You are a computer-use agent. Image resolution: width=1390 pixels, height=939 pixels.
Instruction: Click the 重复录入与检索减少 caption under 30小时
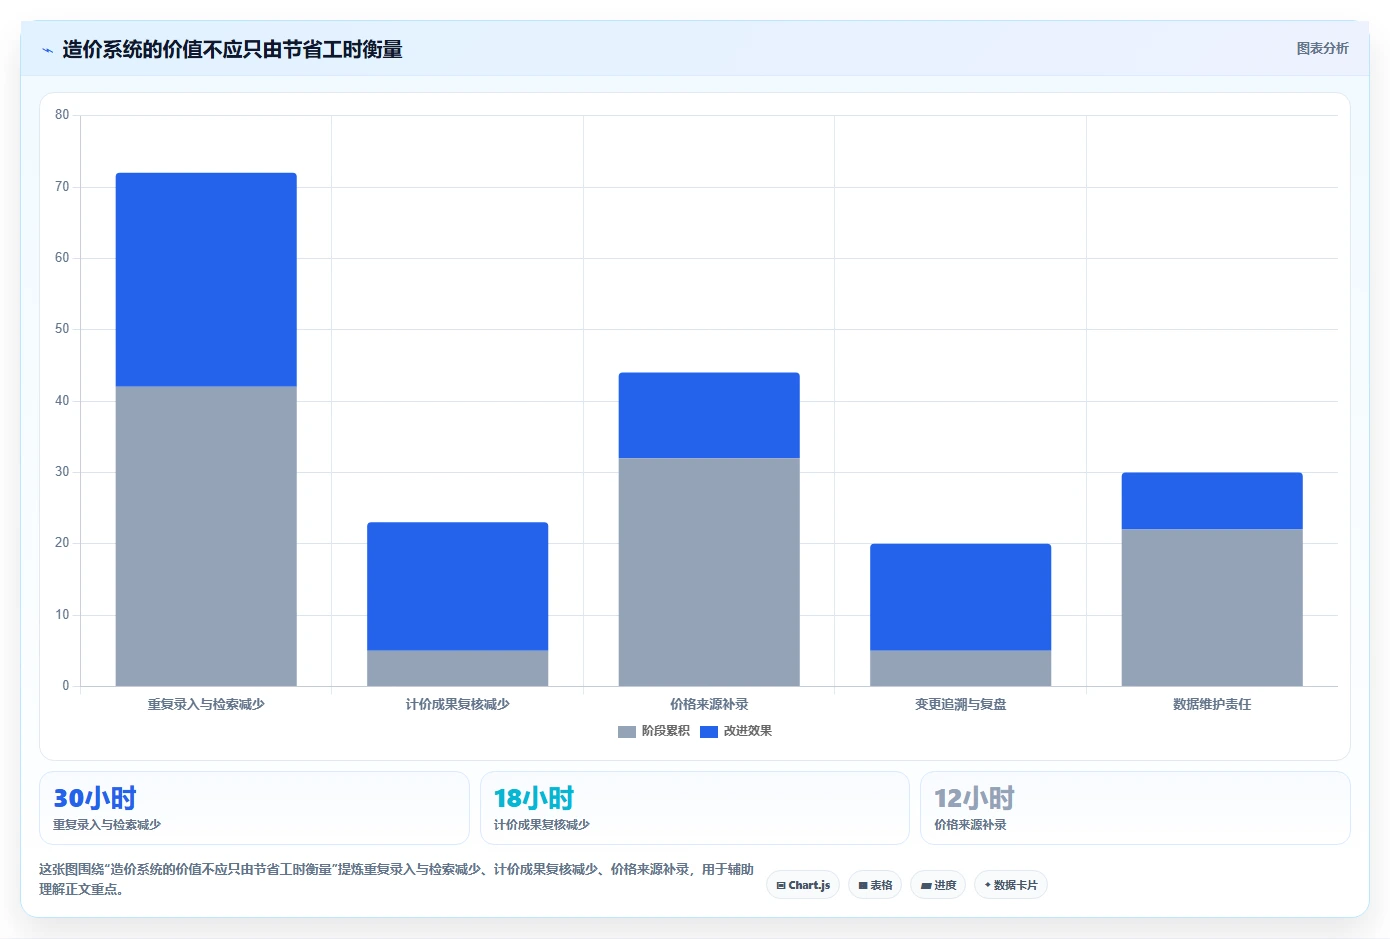[107, 825]
